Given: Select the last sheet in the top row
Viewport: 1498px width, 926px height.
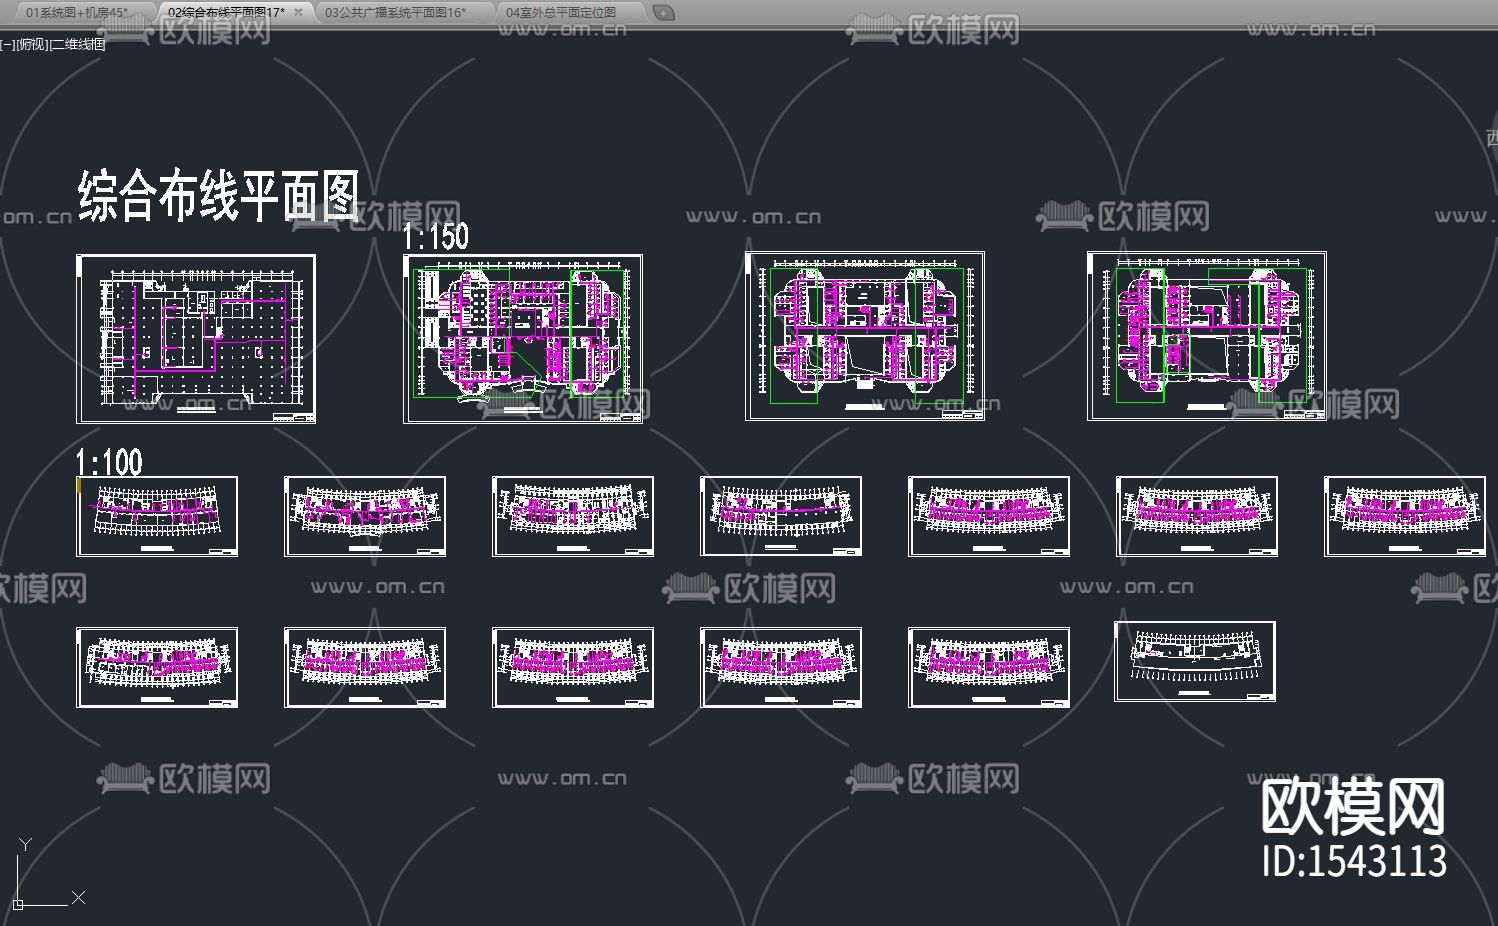Looking at the screenshot, I should (x=1207, y=336).
